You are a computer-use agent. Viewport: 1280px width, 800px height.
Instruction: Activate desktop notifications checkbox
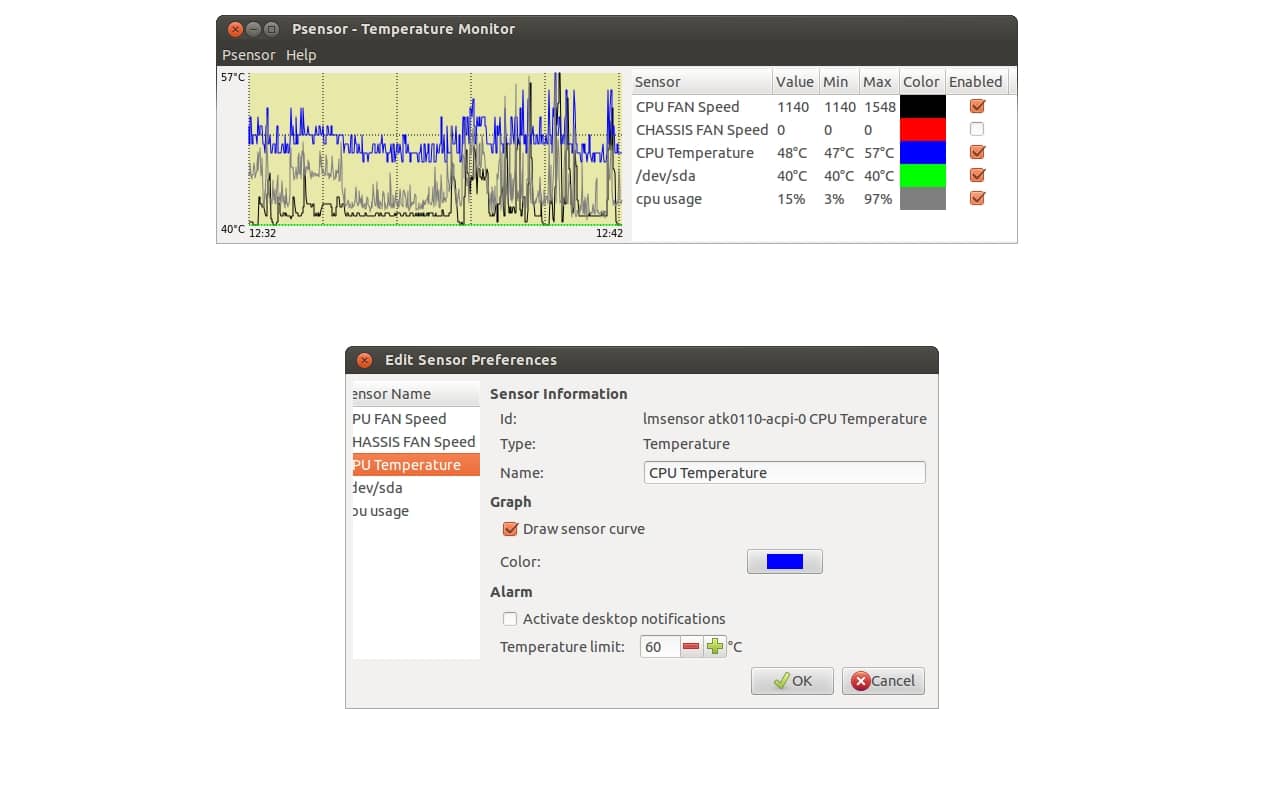(x=510, y=619)
